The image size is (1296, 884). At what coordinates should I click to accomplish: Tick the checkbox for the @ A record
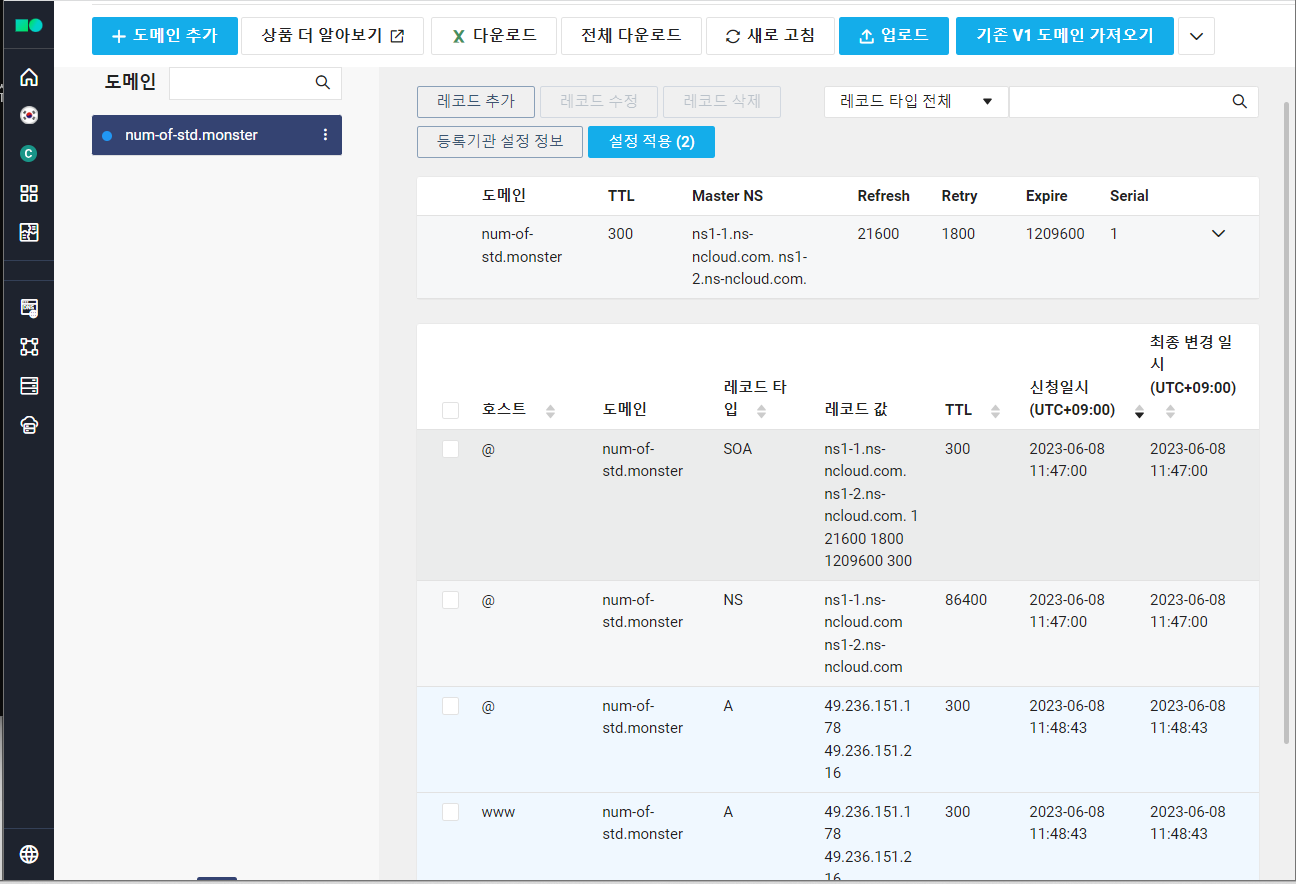pos(450,706)
